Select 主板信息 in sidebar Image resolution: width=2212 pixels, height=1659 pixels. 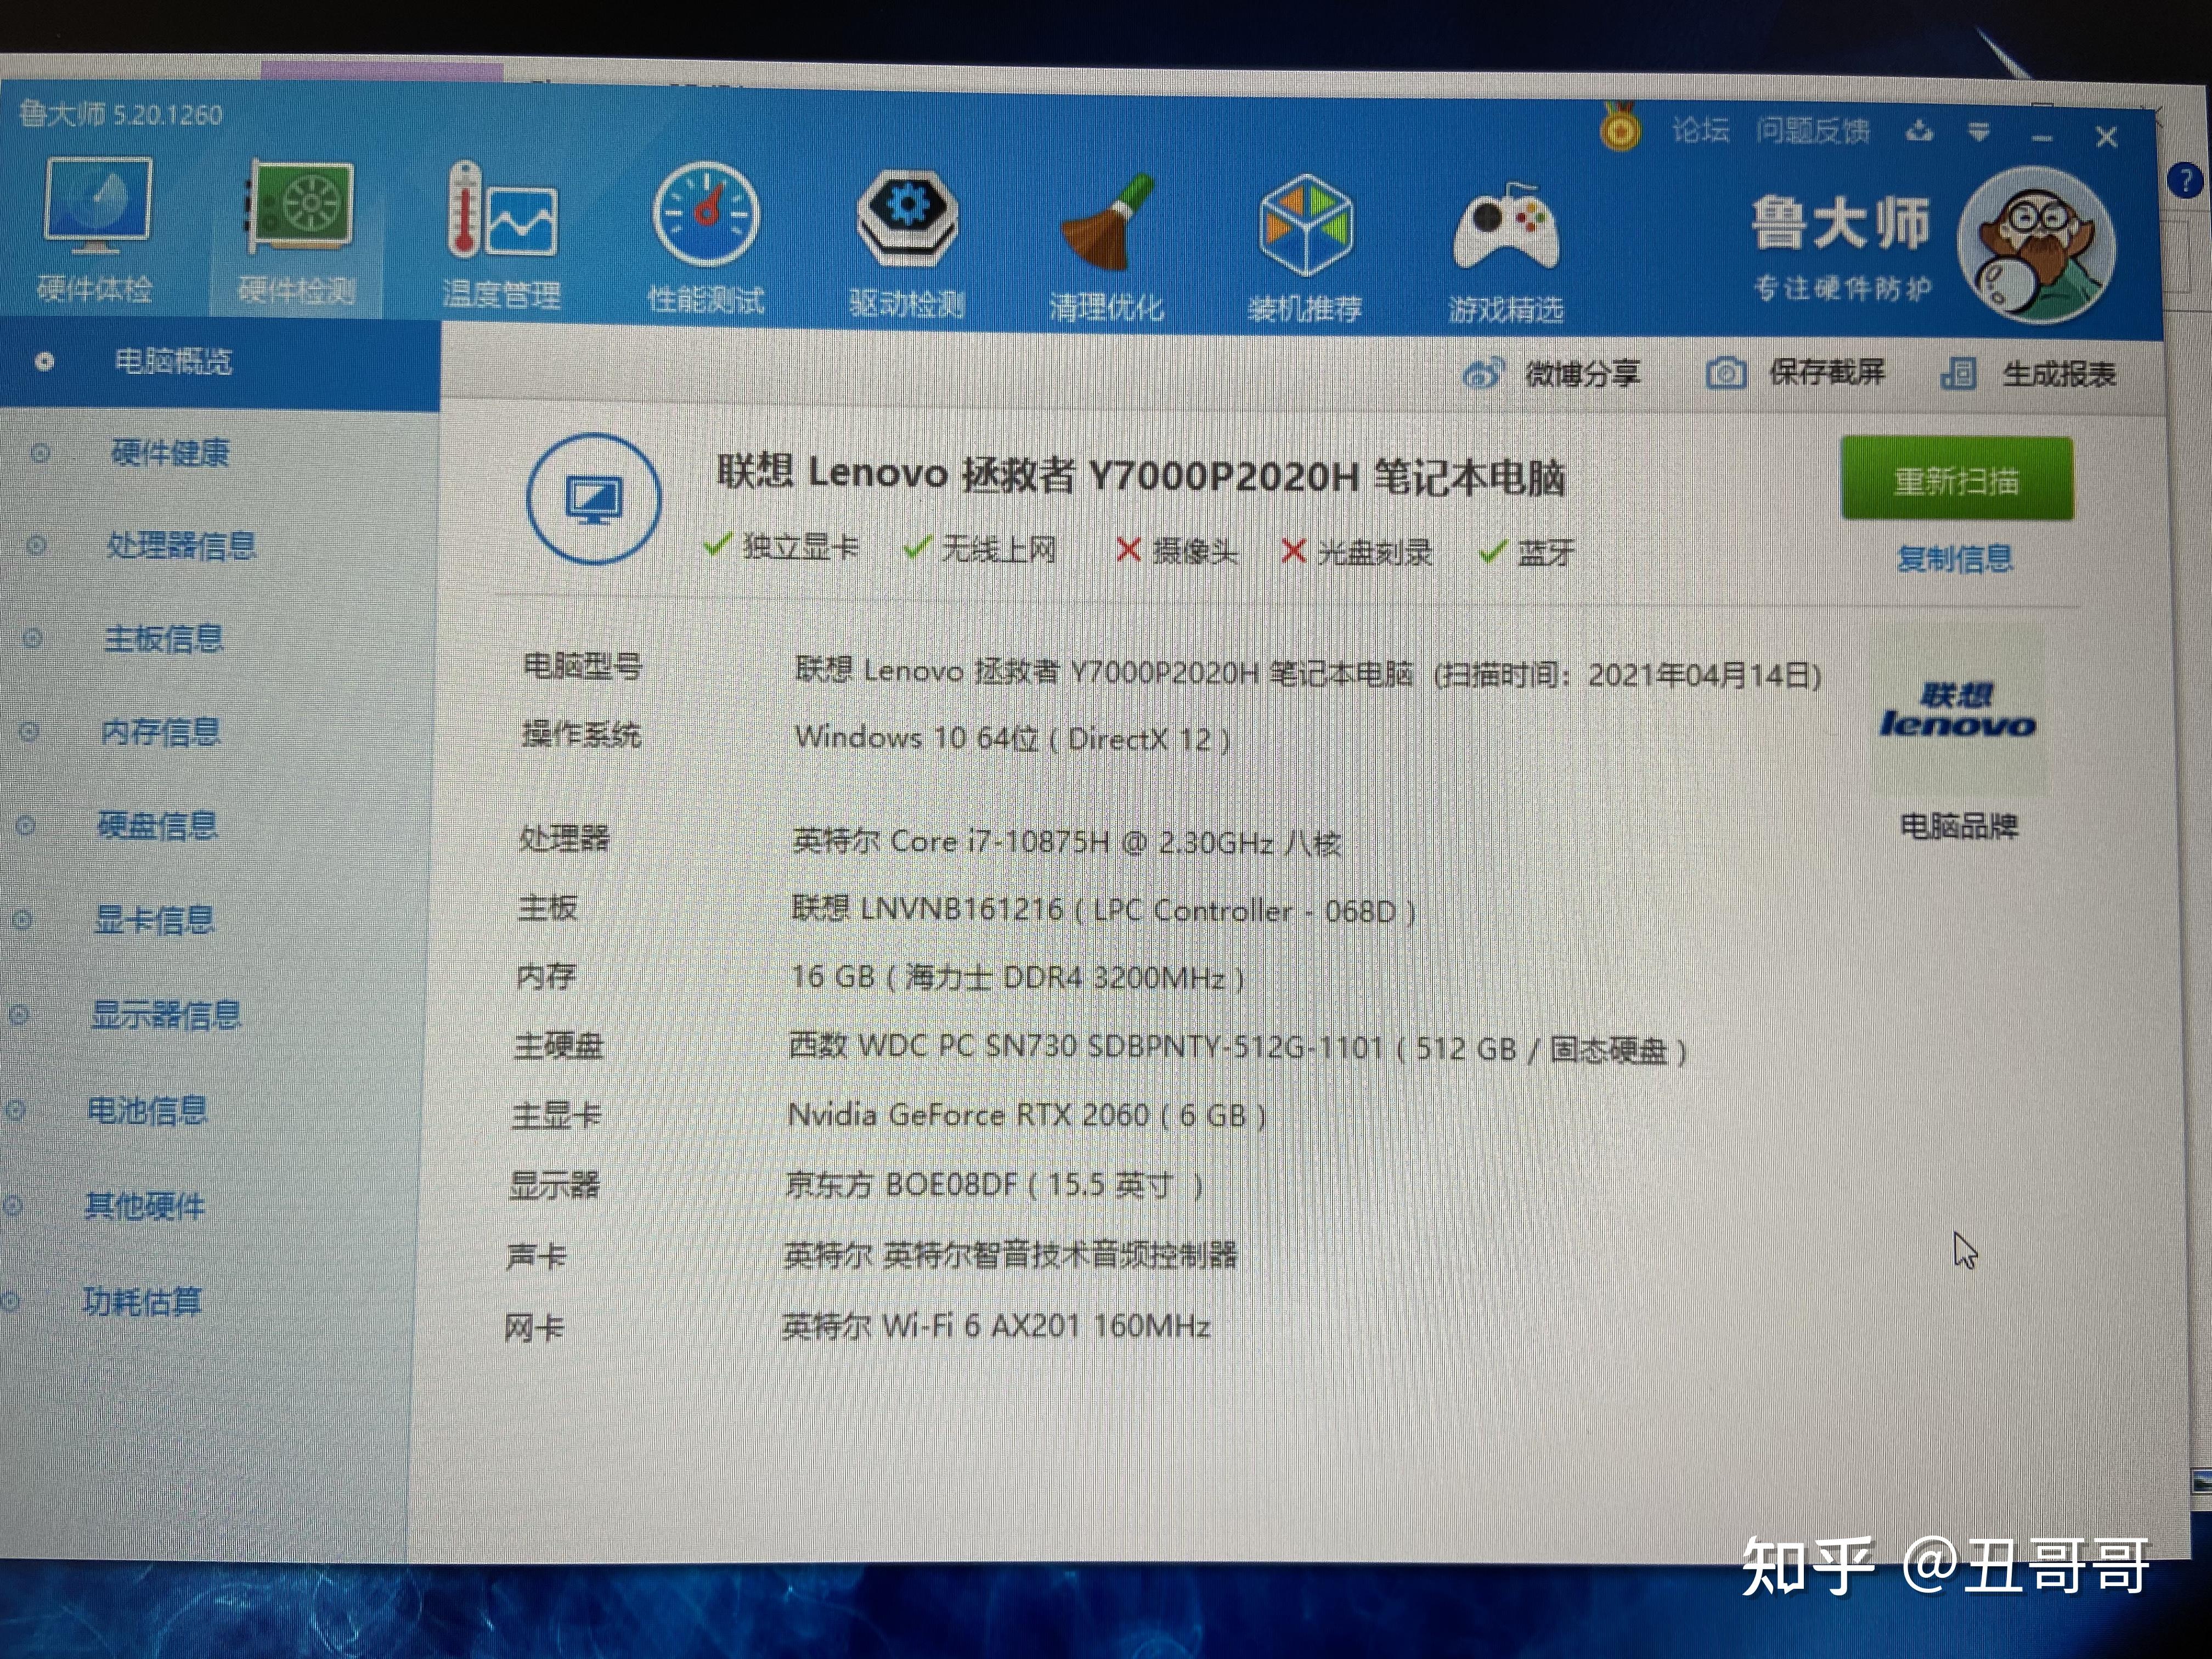point(164,638)
